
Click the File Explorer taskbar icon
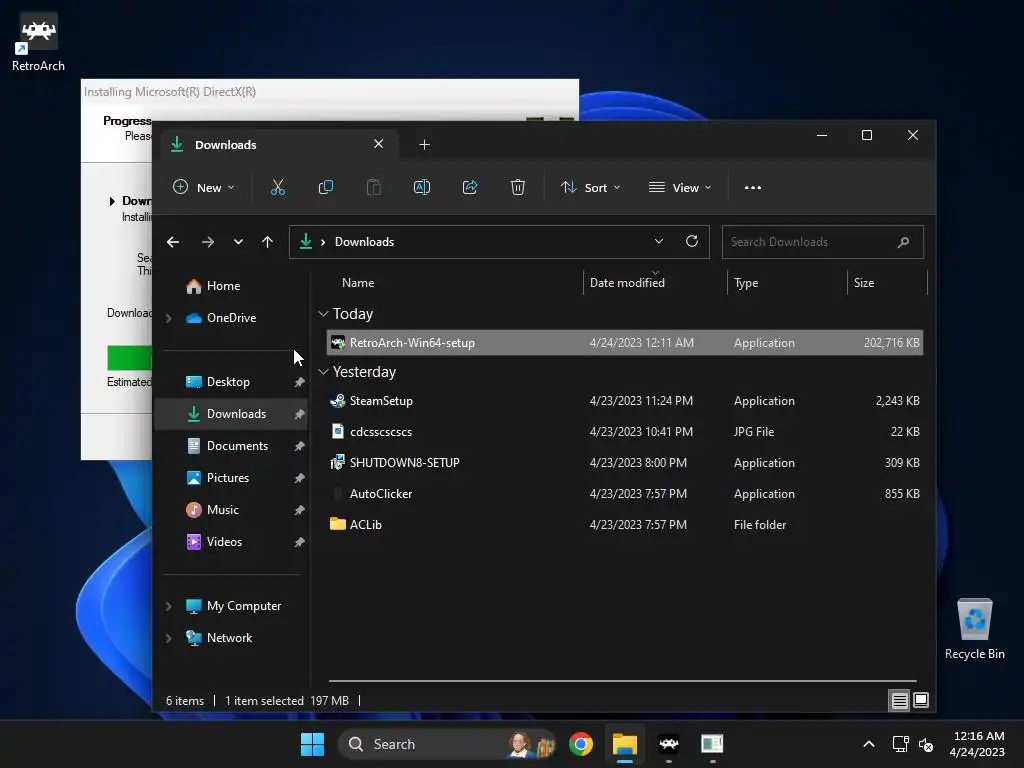pyautogui.click(x=624, y=744)
